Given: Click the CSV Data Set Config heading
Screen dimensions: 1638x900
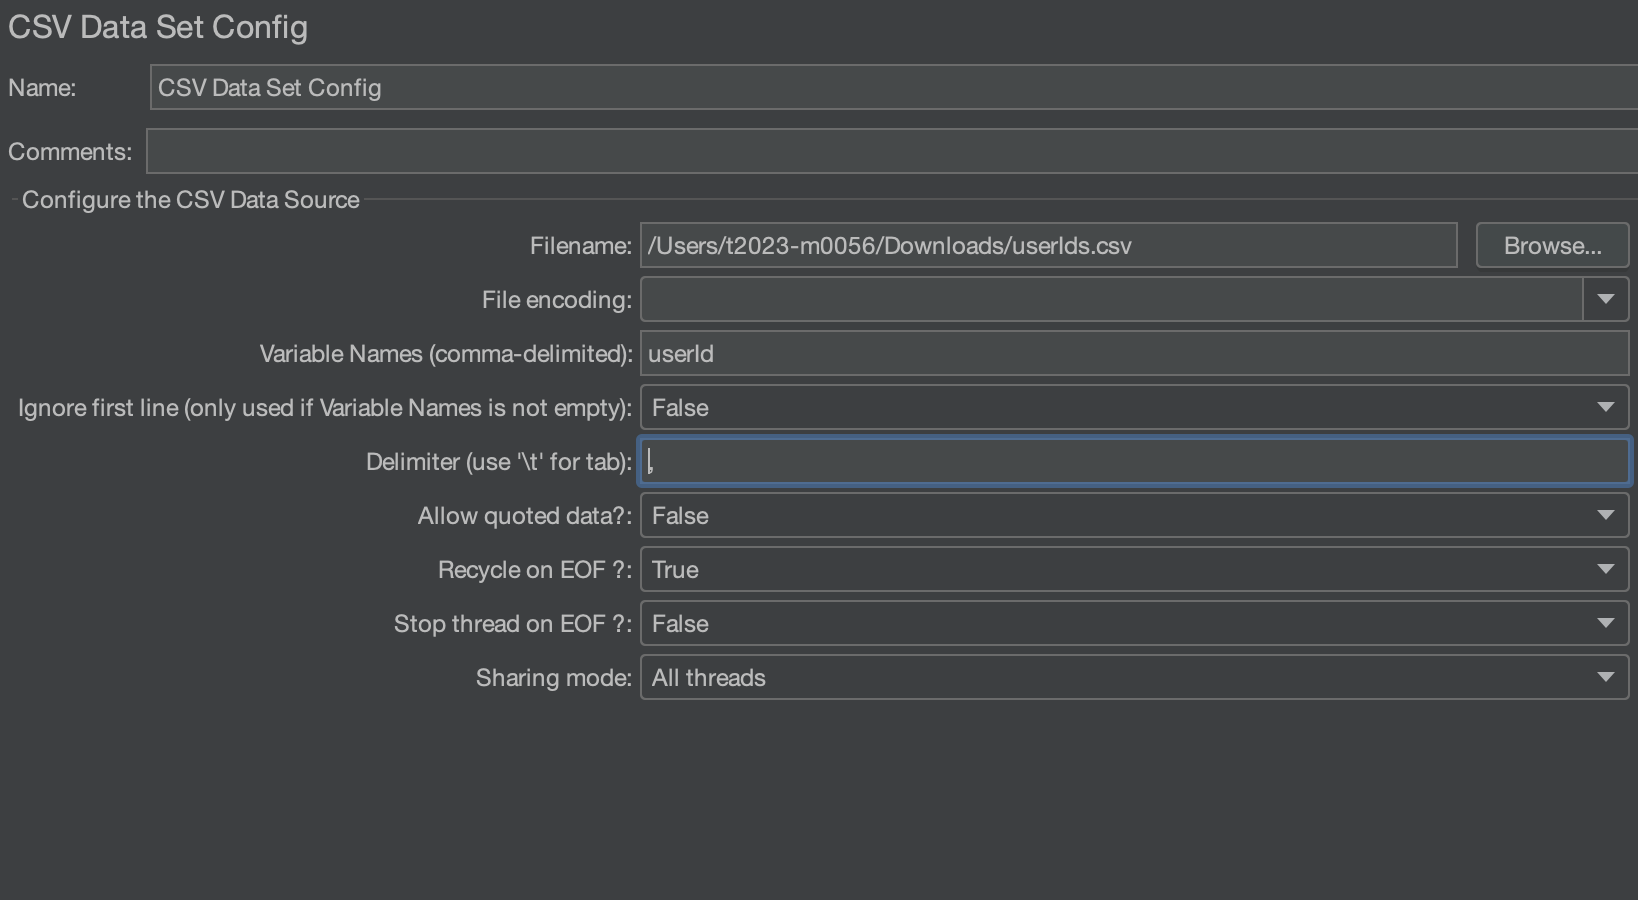Looking at the screenshot, I should tap(158, 27).
